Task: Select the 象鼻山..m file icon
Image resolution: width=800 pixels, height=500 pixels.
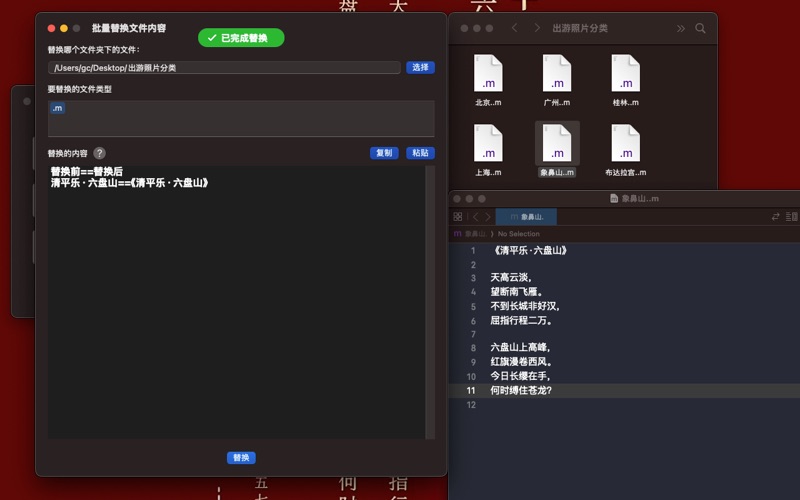Action: (x=557, y=143)
